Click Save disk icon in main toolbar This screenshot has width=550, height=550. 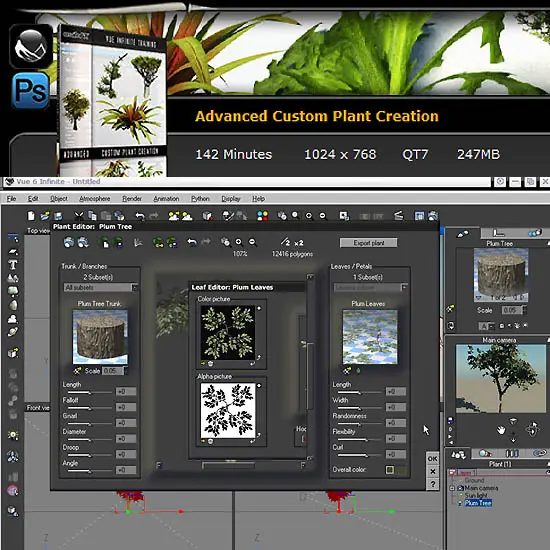(x=58, y=216)
